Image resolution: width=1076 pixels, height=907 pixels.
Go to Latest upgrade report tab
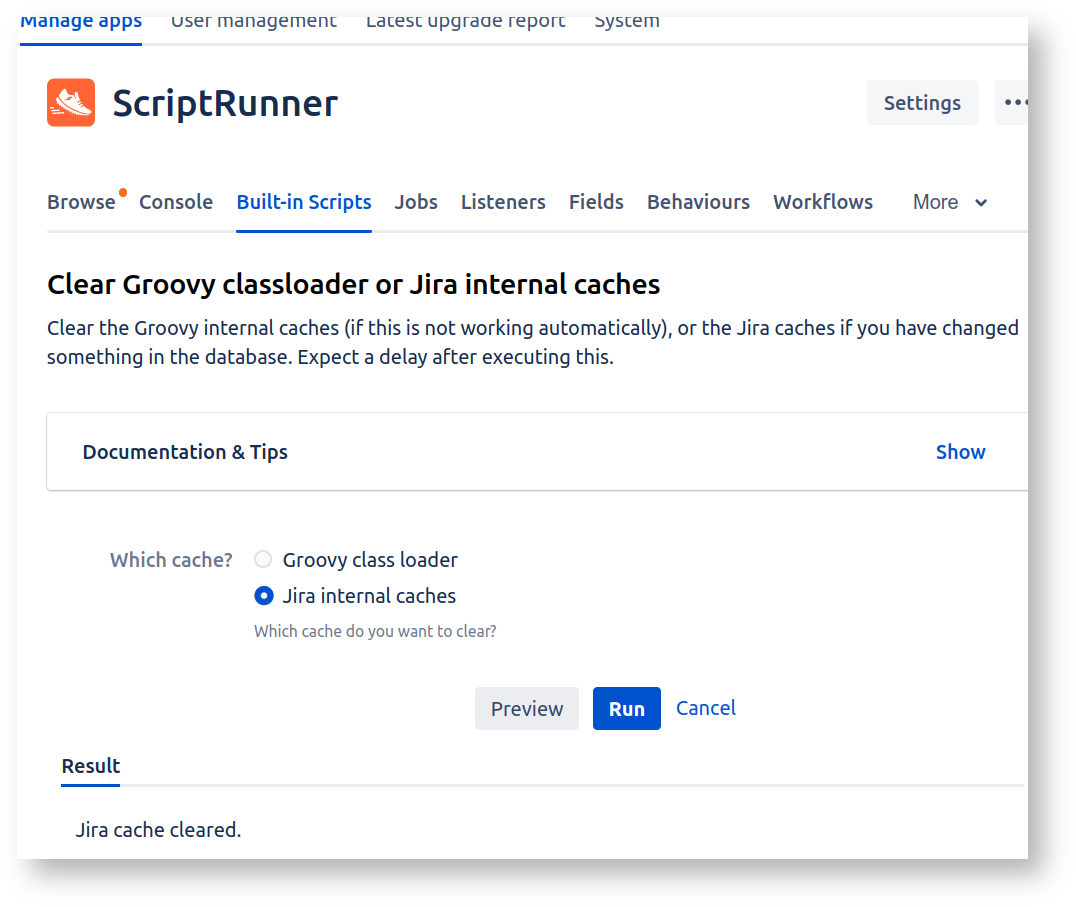tap(465, 23)
